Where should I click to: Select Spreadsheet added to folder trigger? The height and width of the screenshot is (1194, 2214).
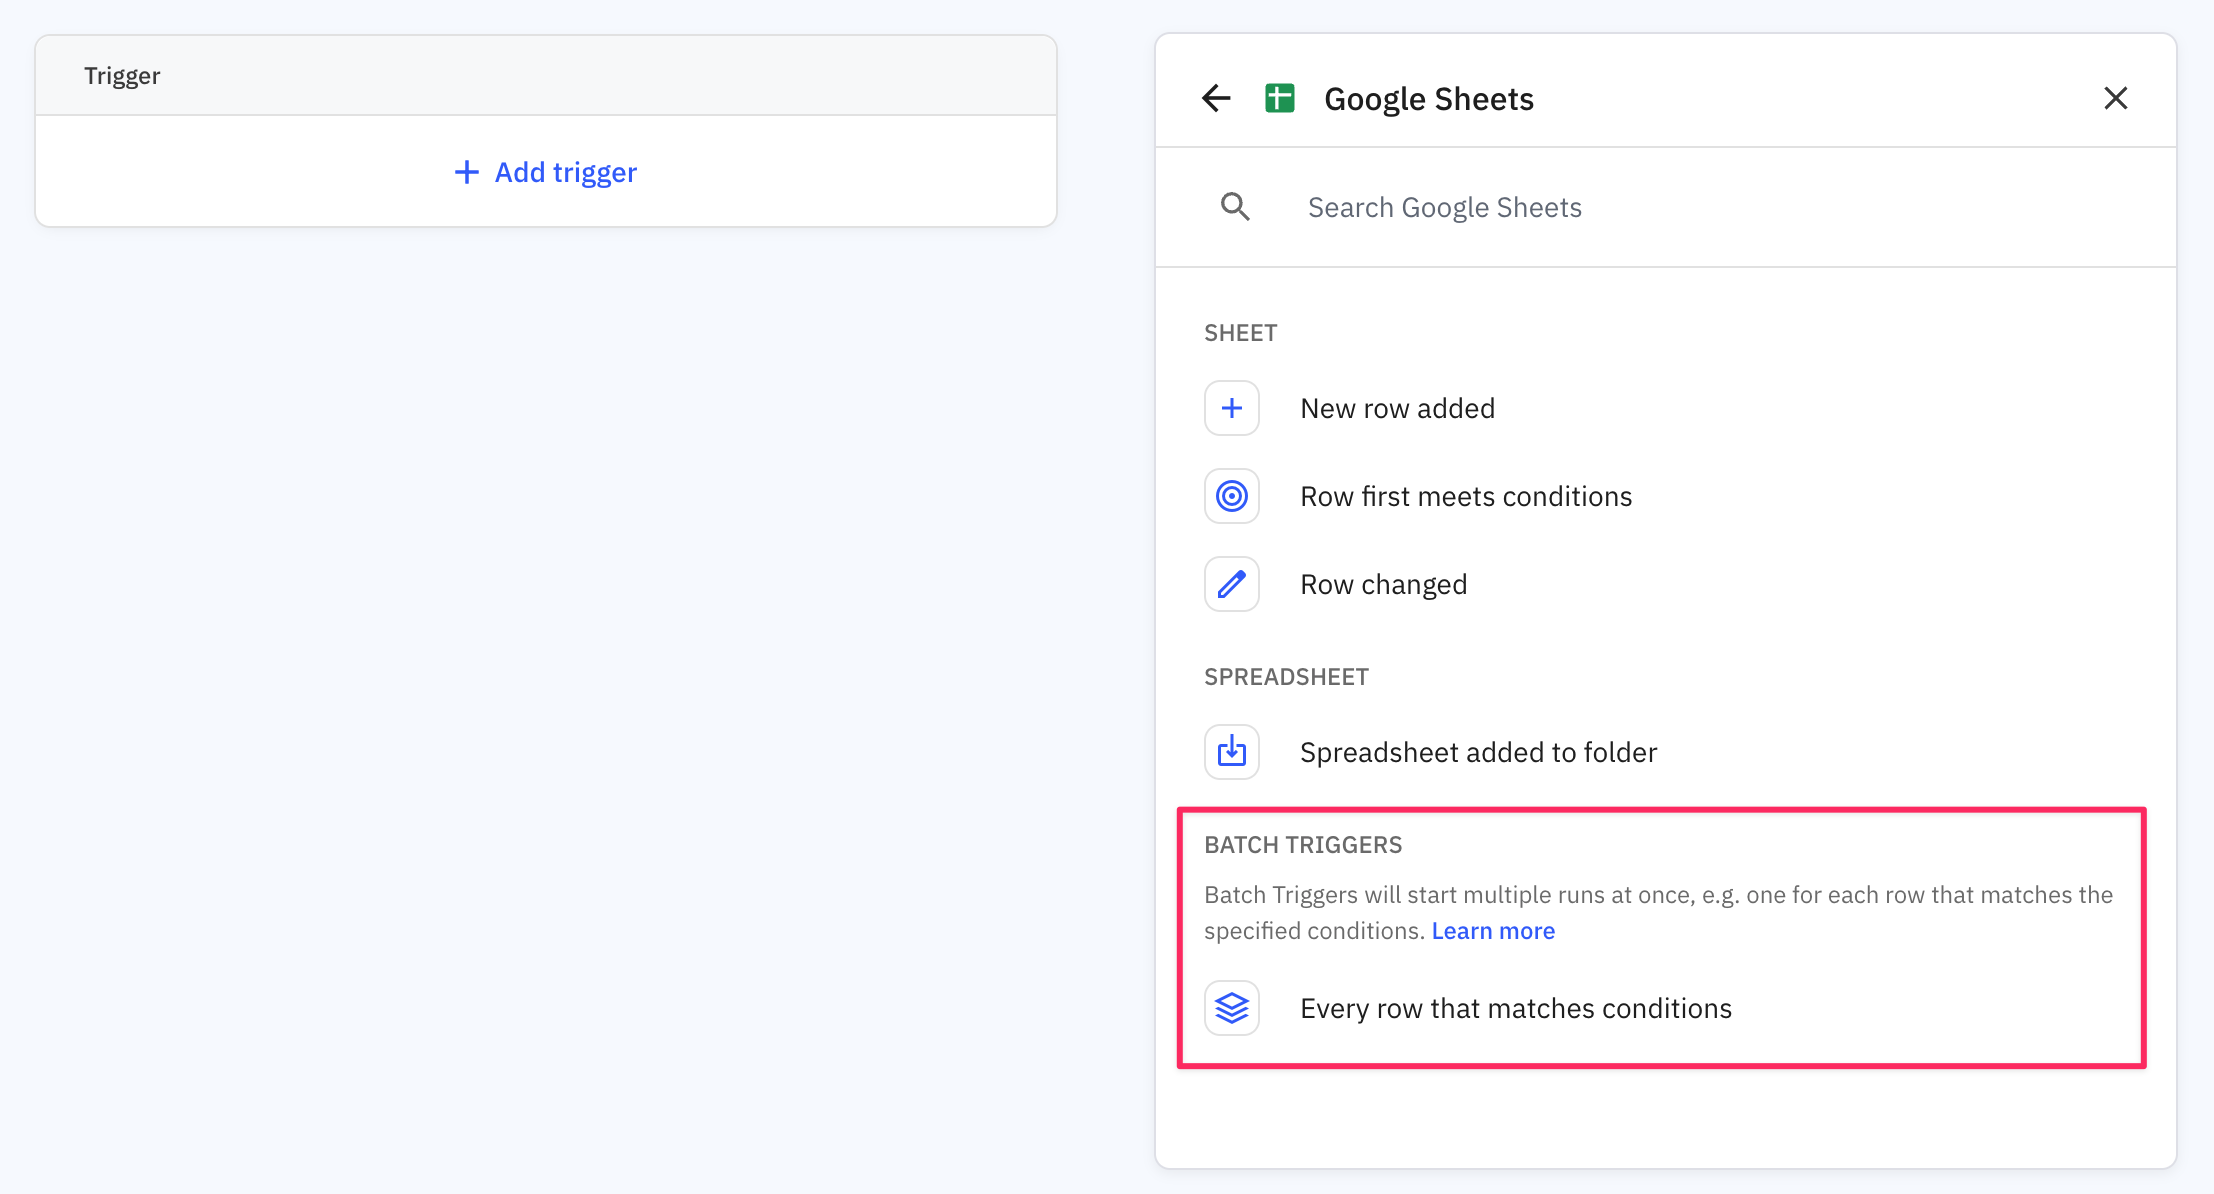1478,751
